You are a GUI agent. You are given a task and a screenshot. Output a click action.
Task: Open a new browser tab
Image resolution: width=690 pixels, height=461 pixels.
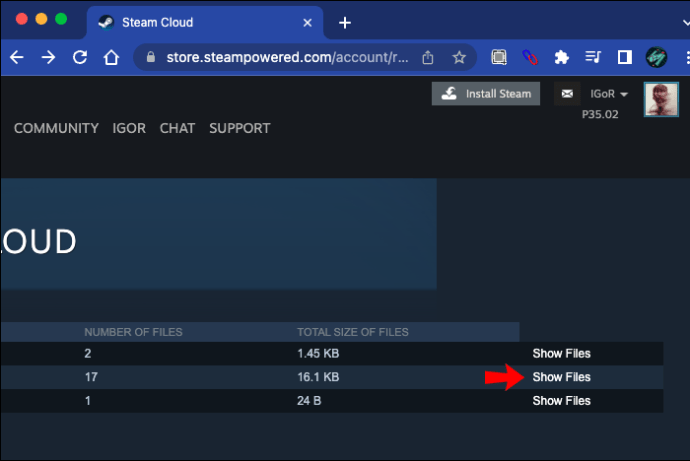coord(345,23)
